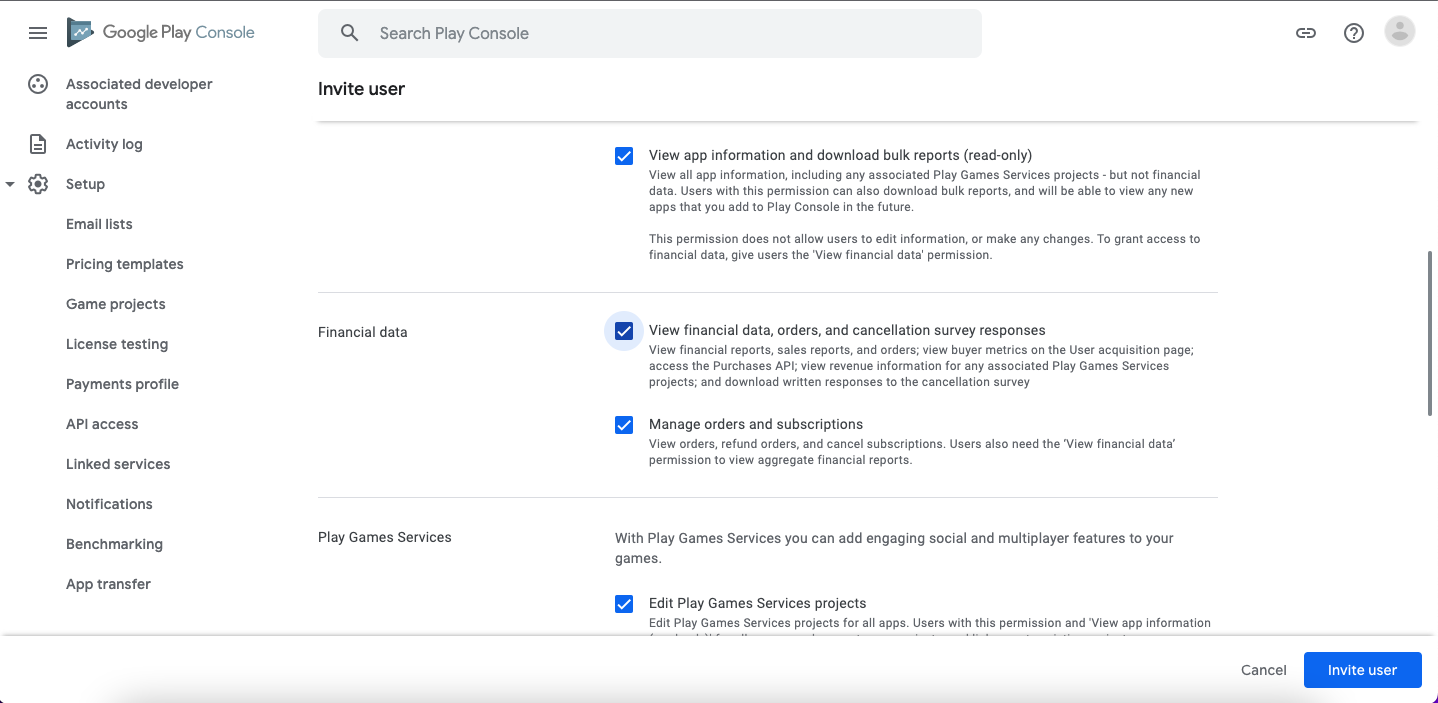Go to API access page
Viewport: 1438px width, 703px height.
[102, 424]
